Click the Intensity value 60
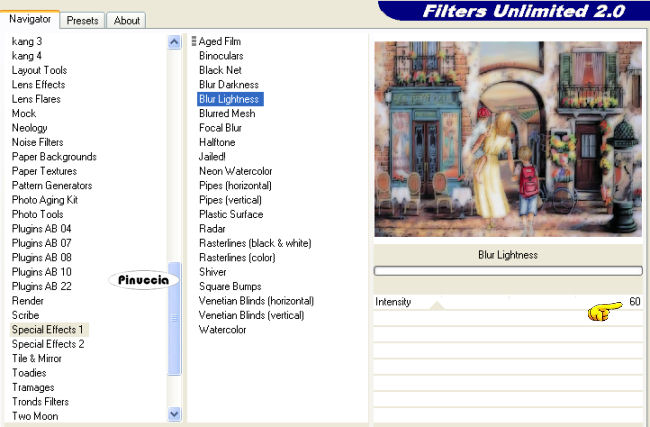 coord(635,301)
